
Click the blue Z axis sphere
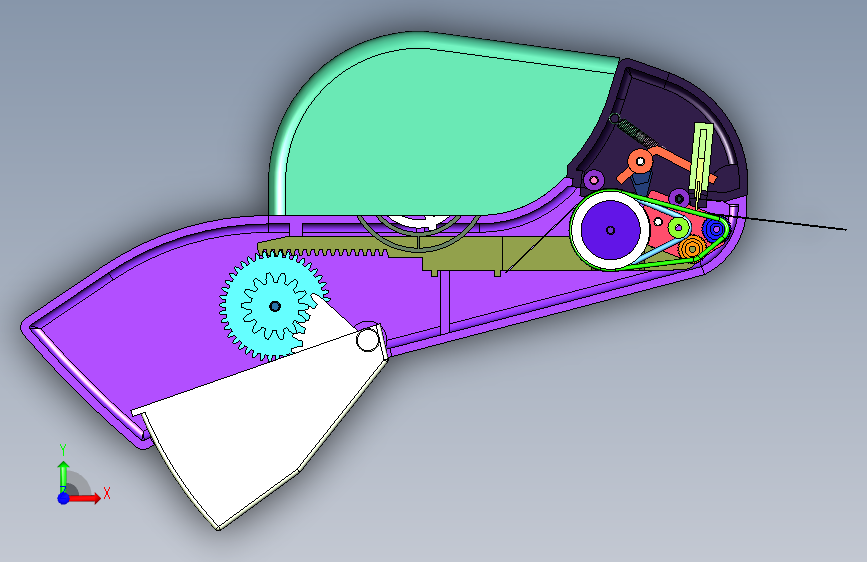[x=64, y=498]
